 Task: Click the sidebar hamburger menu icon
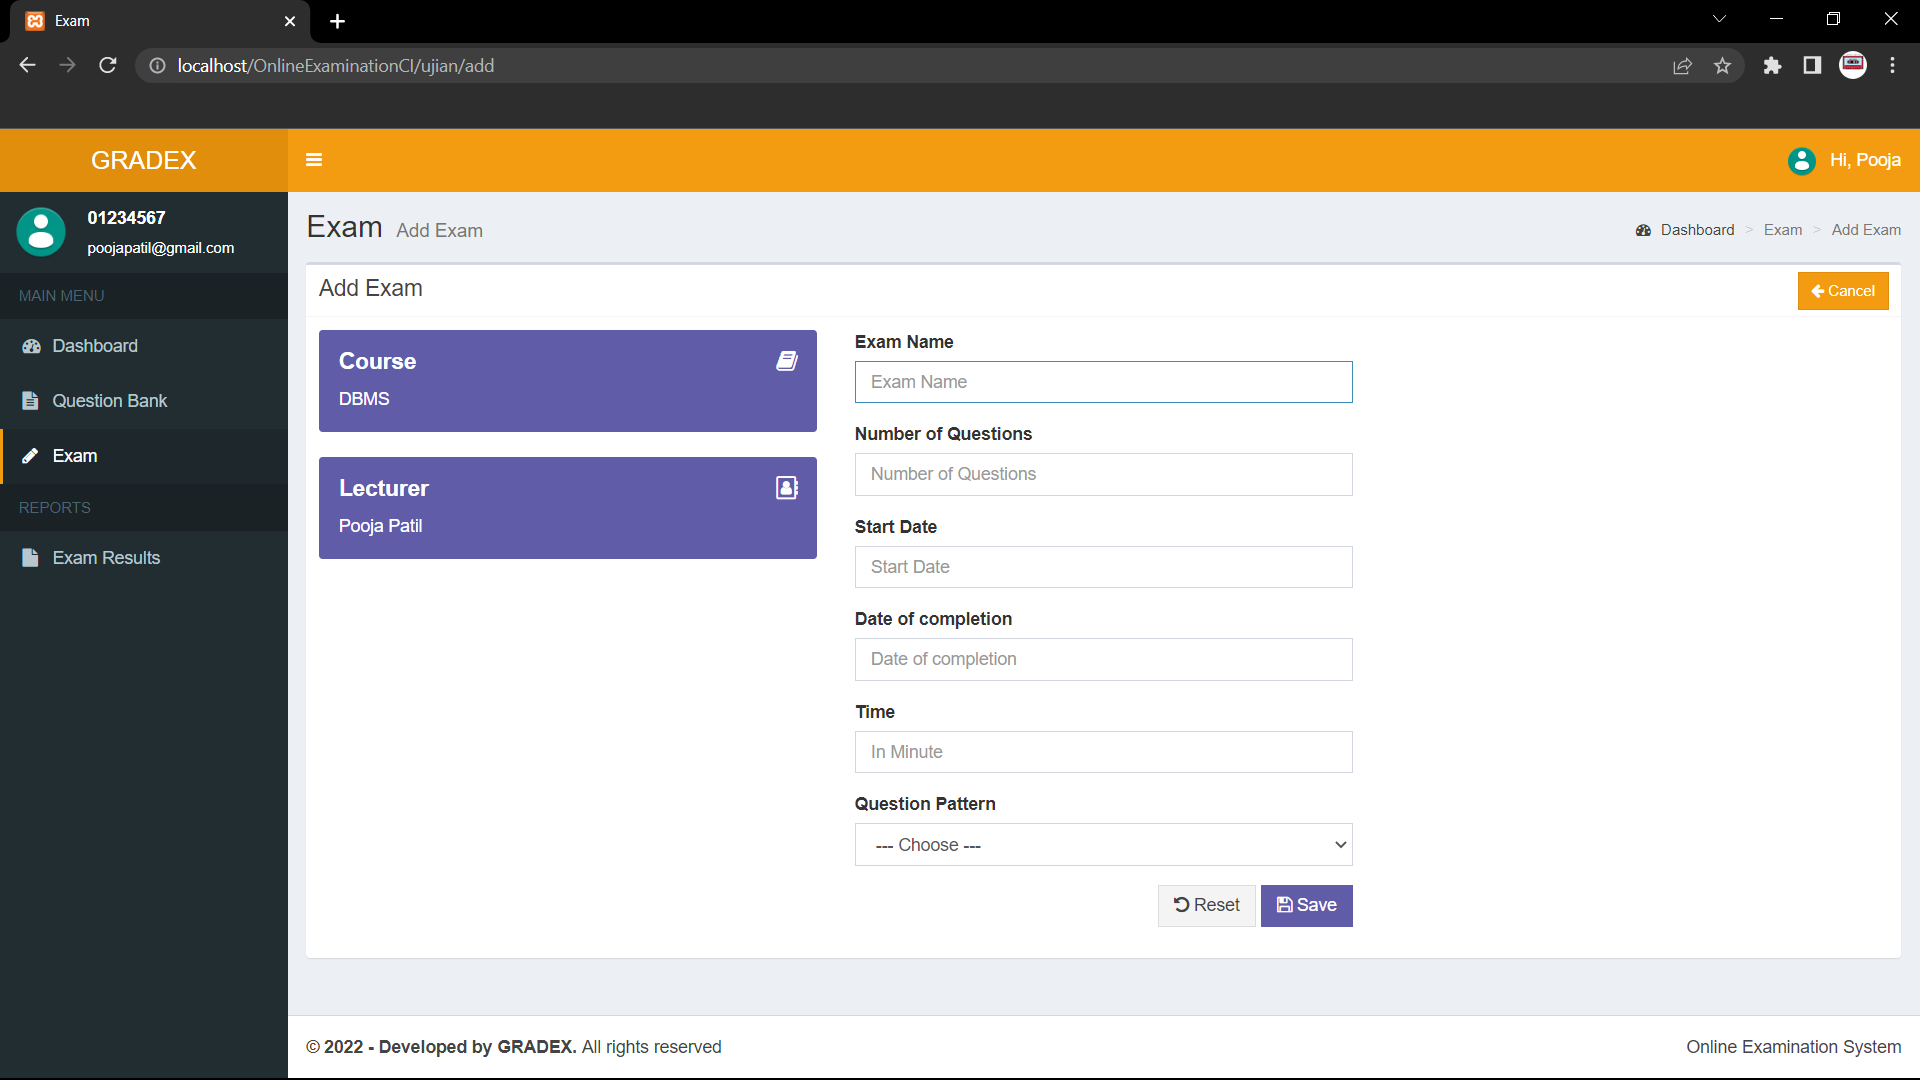click(x=314, y=160)
